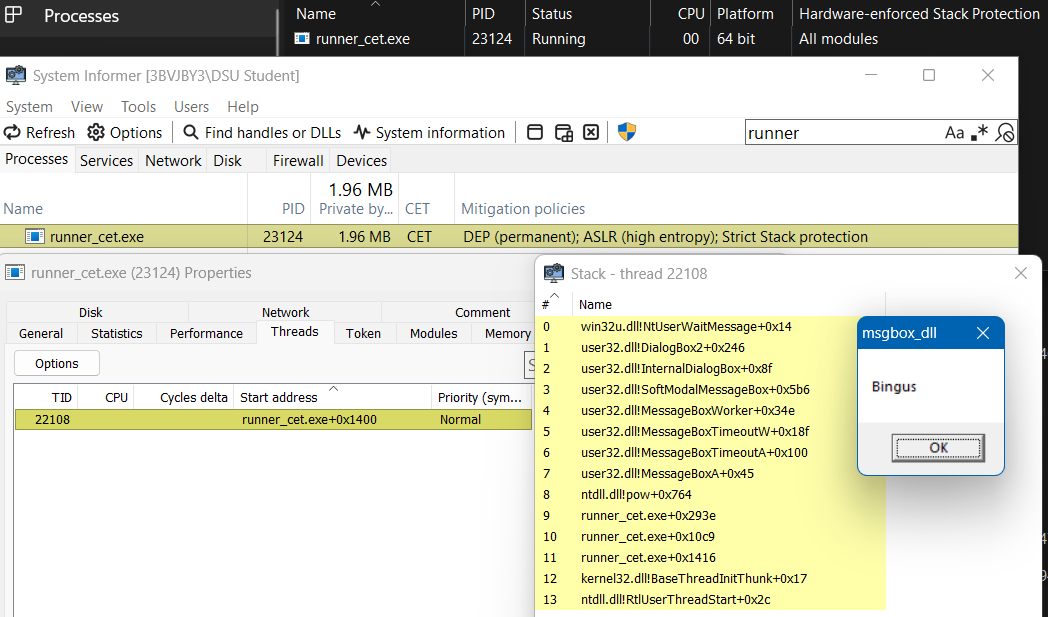This screenshot has height=617, width=1048.
Task: Switch to the Network tab in main window
Action: point(173,160)
